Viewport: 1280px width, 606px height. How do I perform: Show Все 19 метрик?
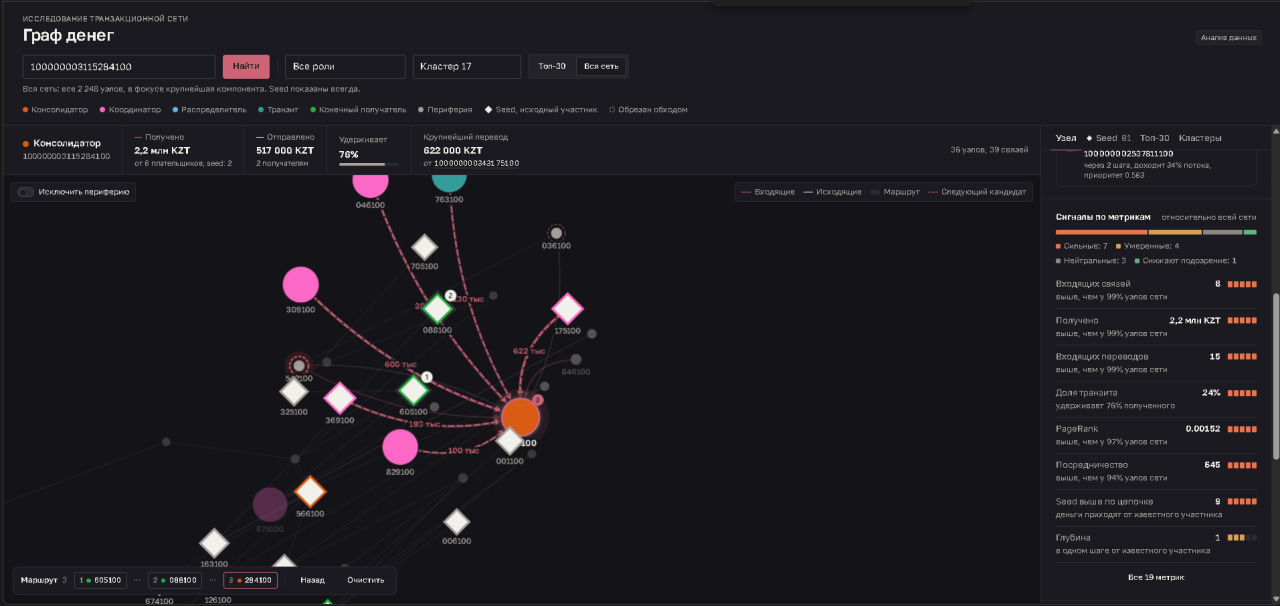click(x=1156, y=577)
